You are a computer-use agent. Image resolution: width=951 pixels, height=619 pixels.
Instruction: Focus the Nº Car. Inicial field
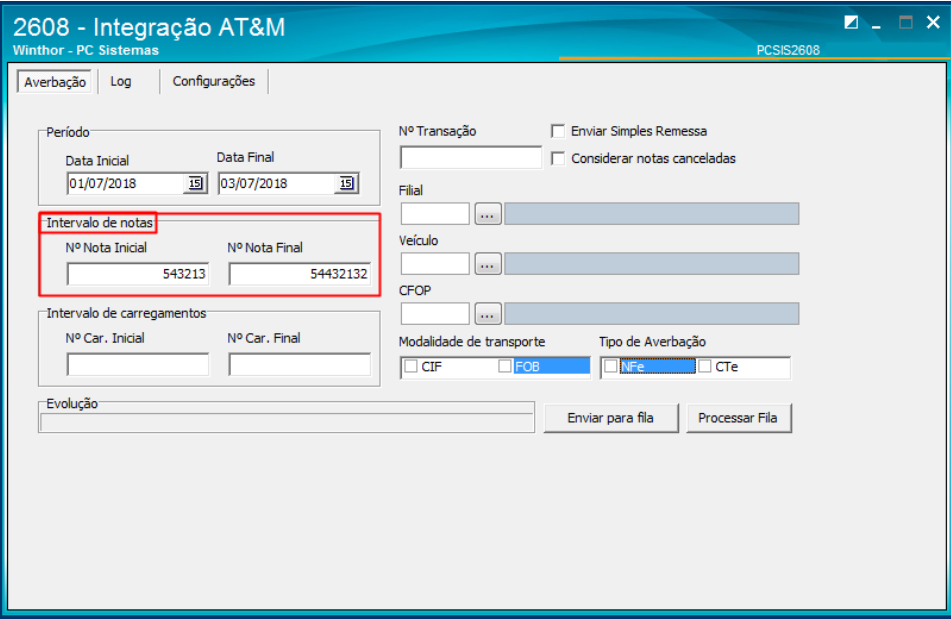coord(138,364)
